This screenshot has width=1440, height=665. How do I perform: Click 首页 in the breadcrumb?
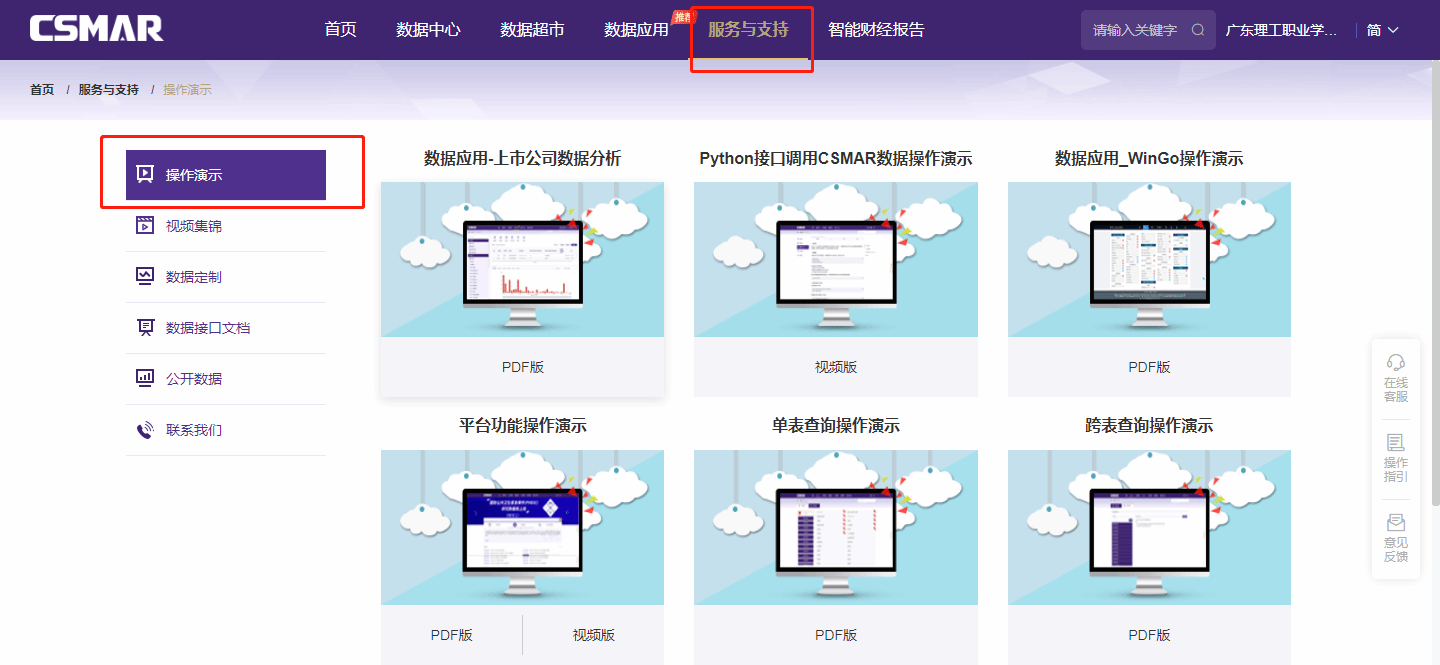click(42, 90)
